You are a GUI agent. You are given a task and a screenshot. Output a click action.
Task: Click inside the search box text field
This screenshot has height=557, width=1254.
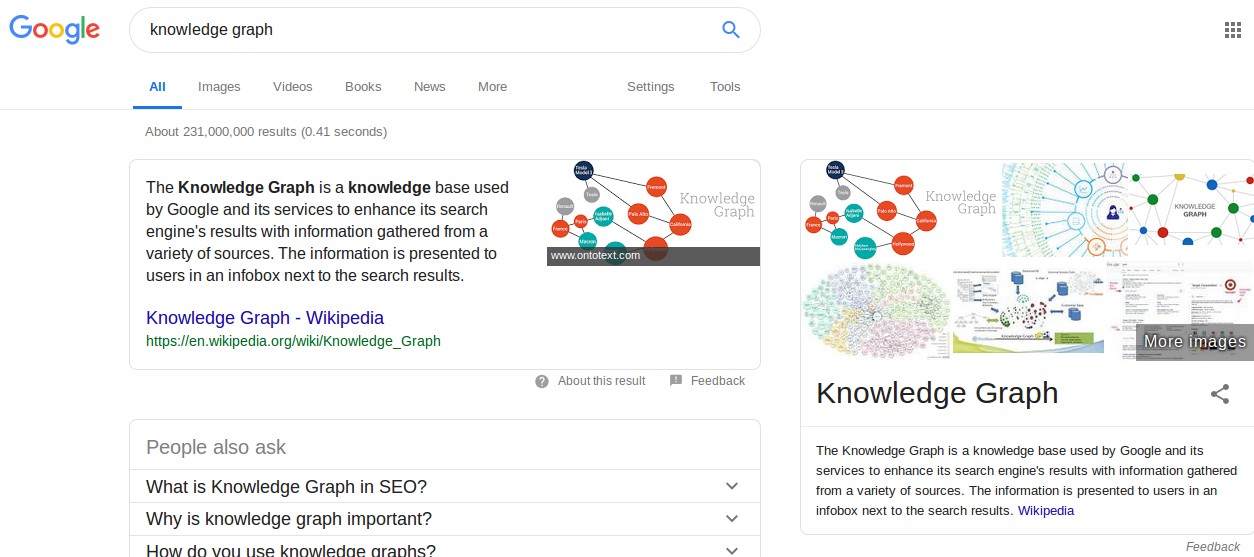[425, 30]
